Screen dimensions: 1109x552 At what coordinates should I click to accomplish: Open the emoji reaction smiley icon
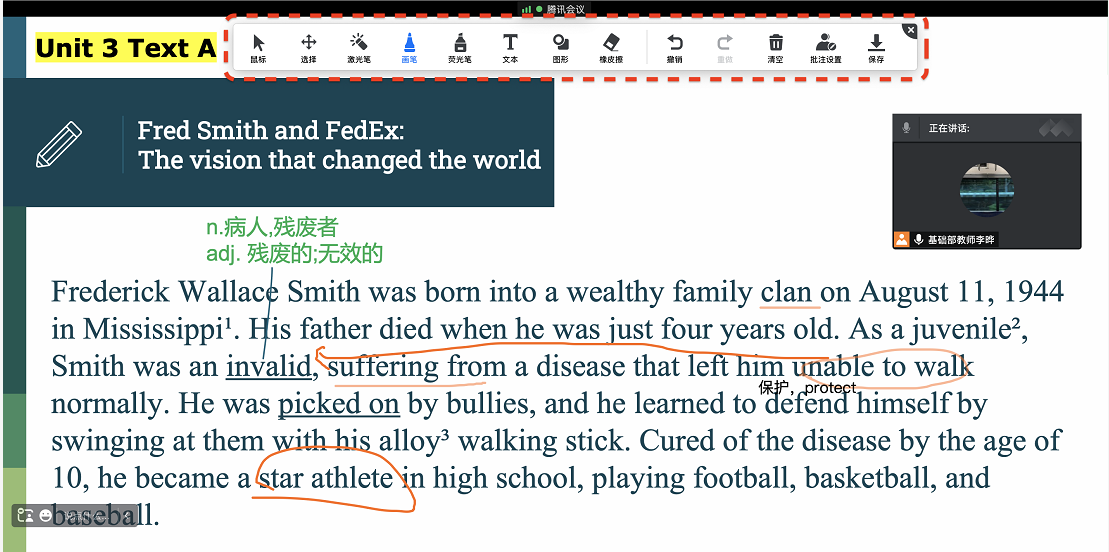pyautogui.click(x=46, y=515)
